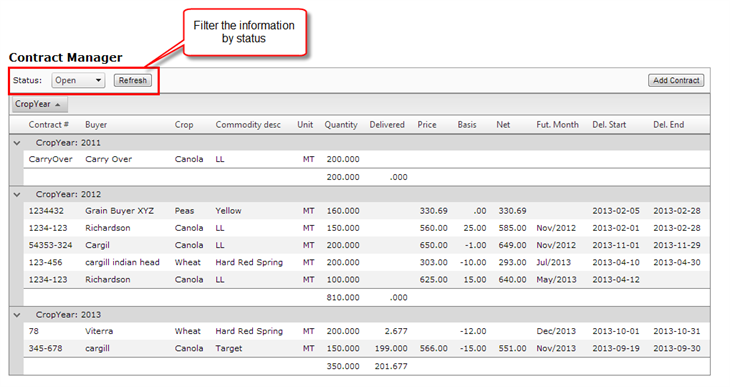
Task: Sort by the Net column header
Action: [x=503, y=125]
